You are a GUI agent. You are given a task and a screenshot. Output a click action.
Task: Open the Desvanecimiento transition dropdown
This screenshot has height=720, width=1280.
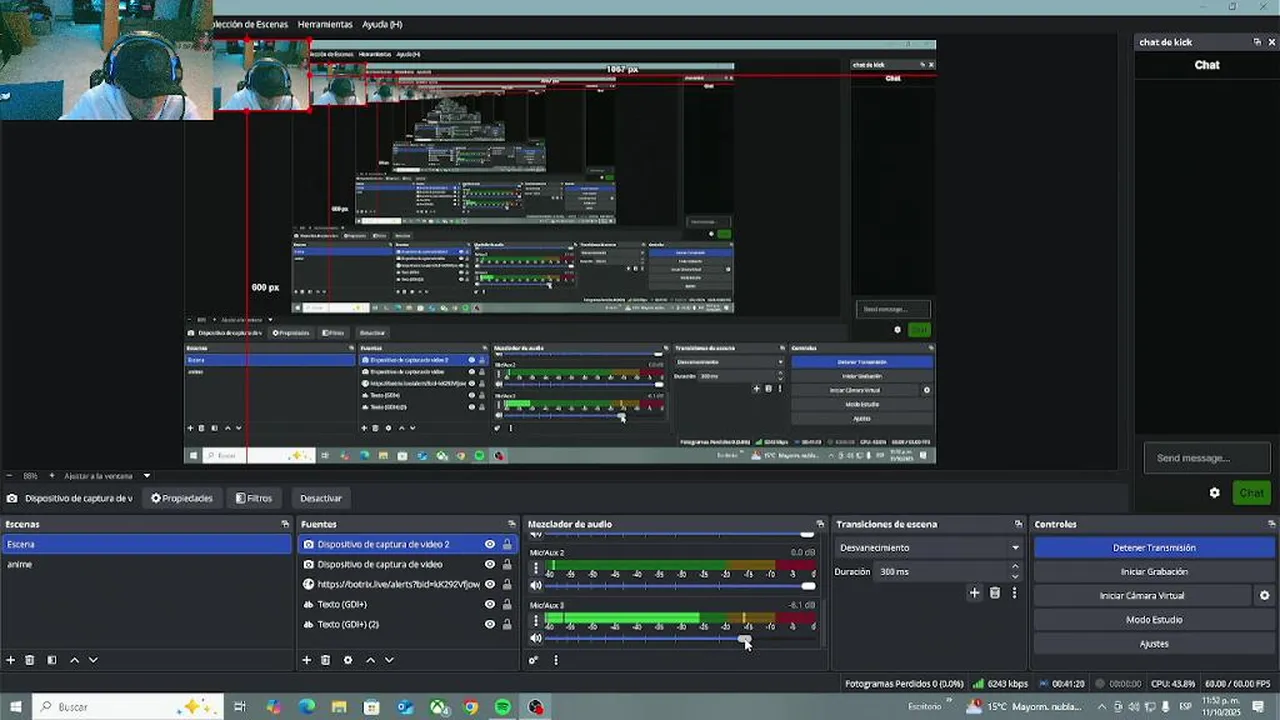[x=929, y=548]
